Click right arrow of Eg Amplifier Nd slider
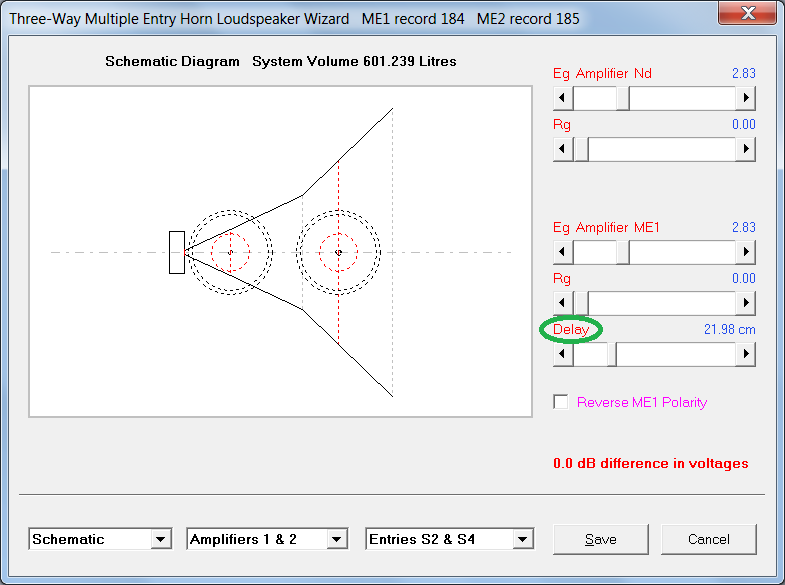 [745, 98]
